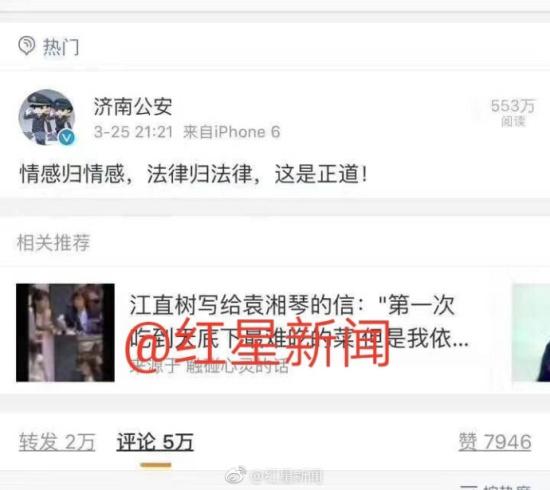Tap the 热门 section label
550x490 pixels.
click(61, 47)
